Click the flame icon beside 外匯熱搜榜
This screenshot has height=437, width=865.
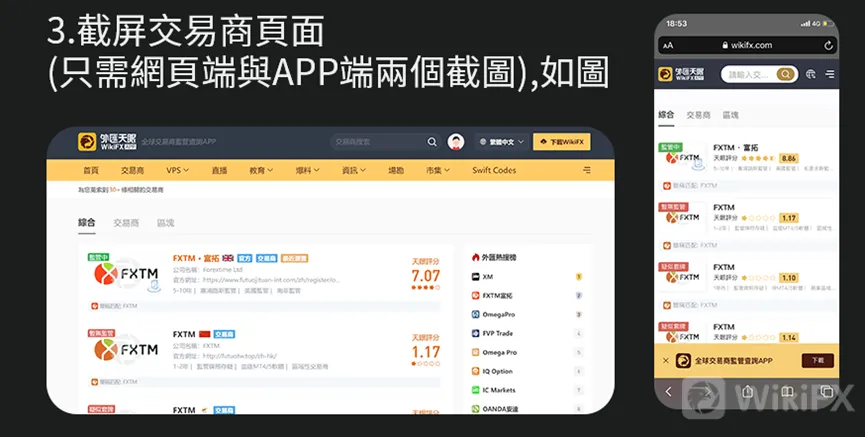pyautogui.click(x=476, y=257)
